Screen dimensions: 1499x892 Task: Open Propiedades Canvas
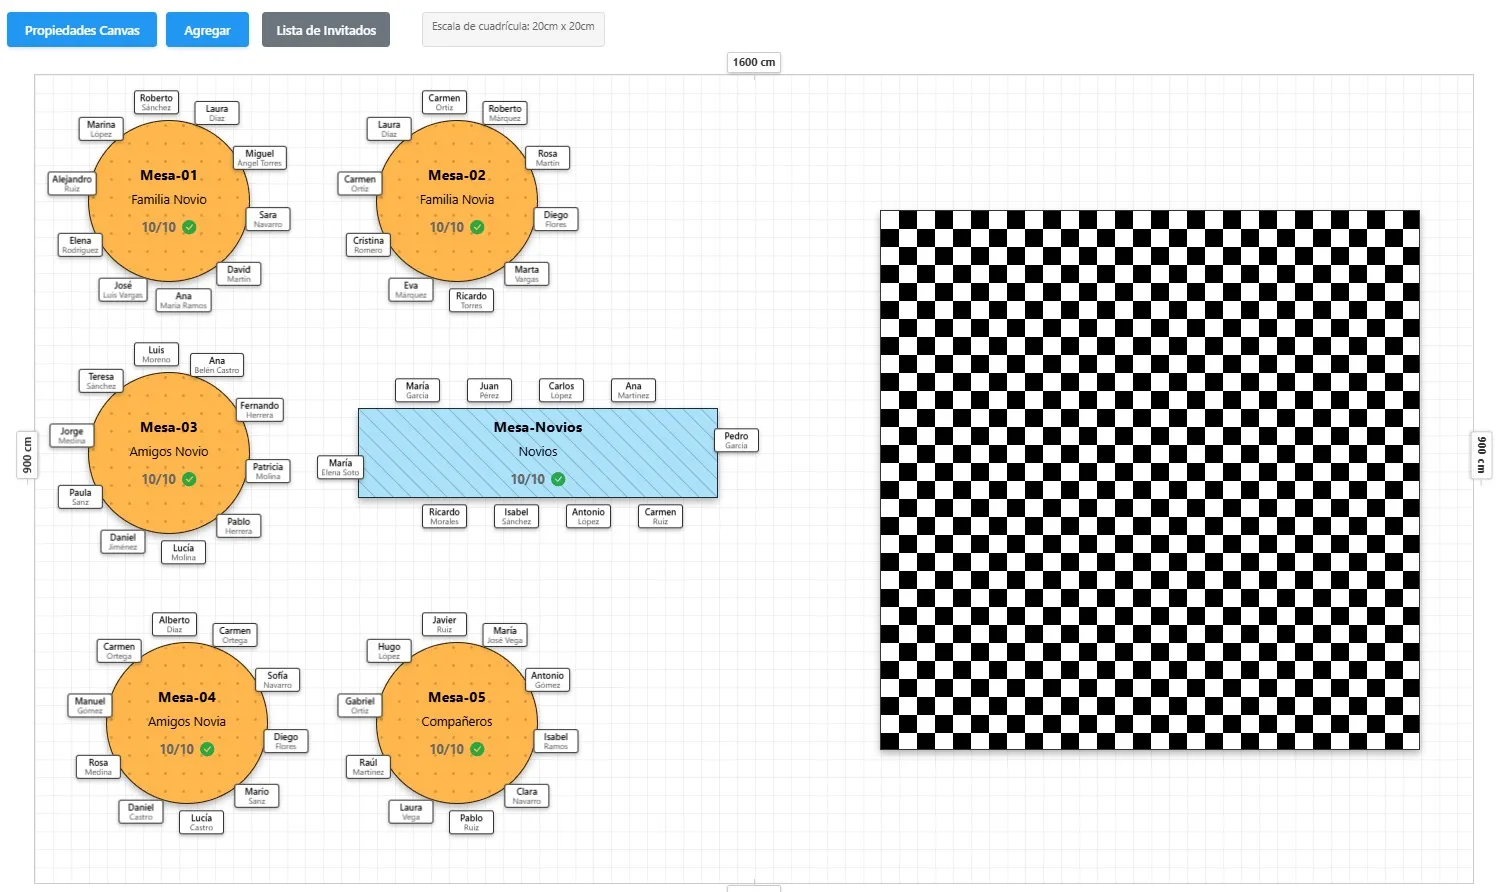82,30
